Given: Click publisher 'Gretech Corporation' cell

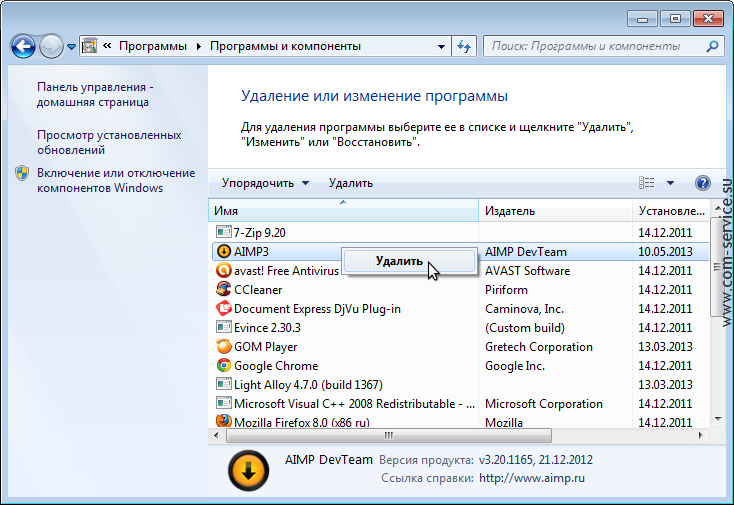Looking at the screenshot, I should point(539,347).
